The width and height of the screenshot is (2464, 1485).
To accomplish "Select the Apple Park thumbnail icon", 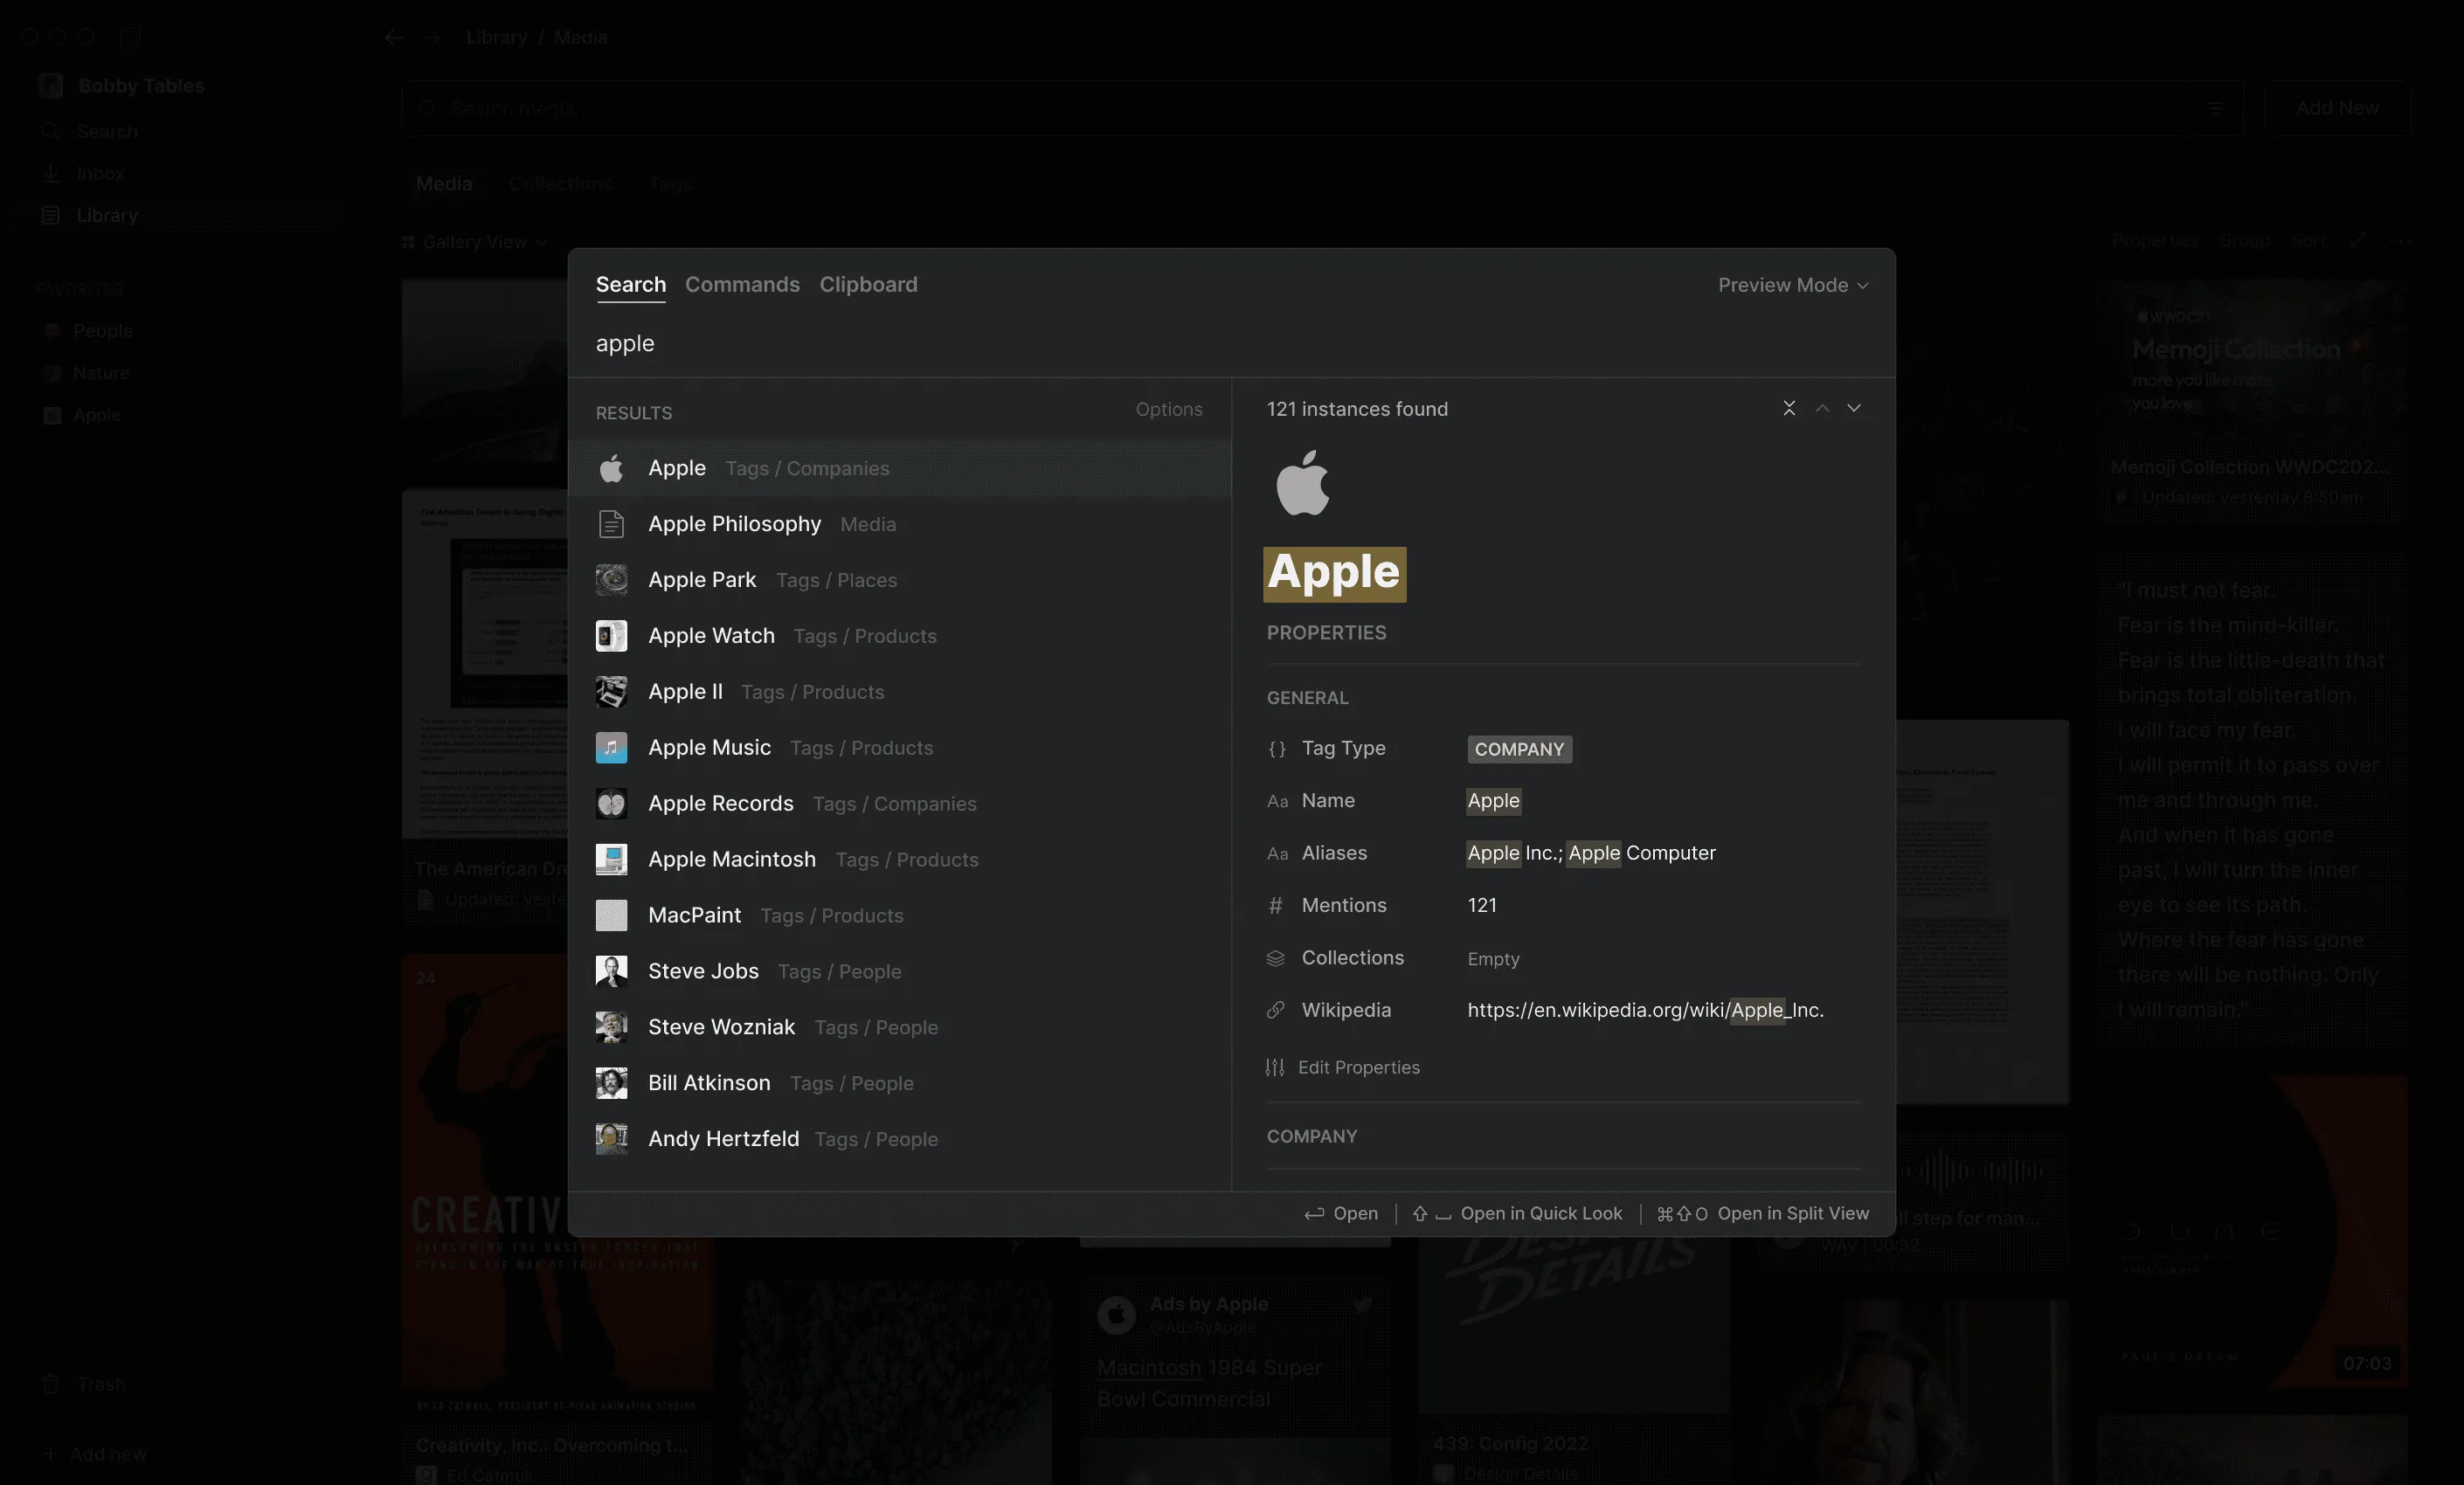I will pos(611,580).
